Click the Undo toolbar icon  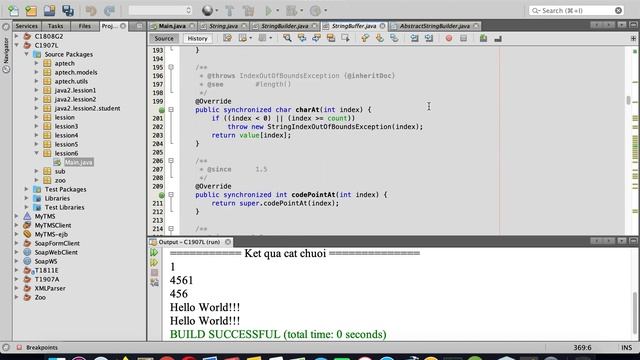pos(91,10)
